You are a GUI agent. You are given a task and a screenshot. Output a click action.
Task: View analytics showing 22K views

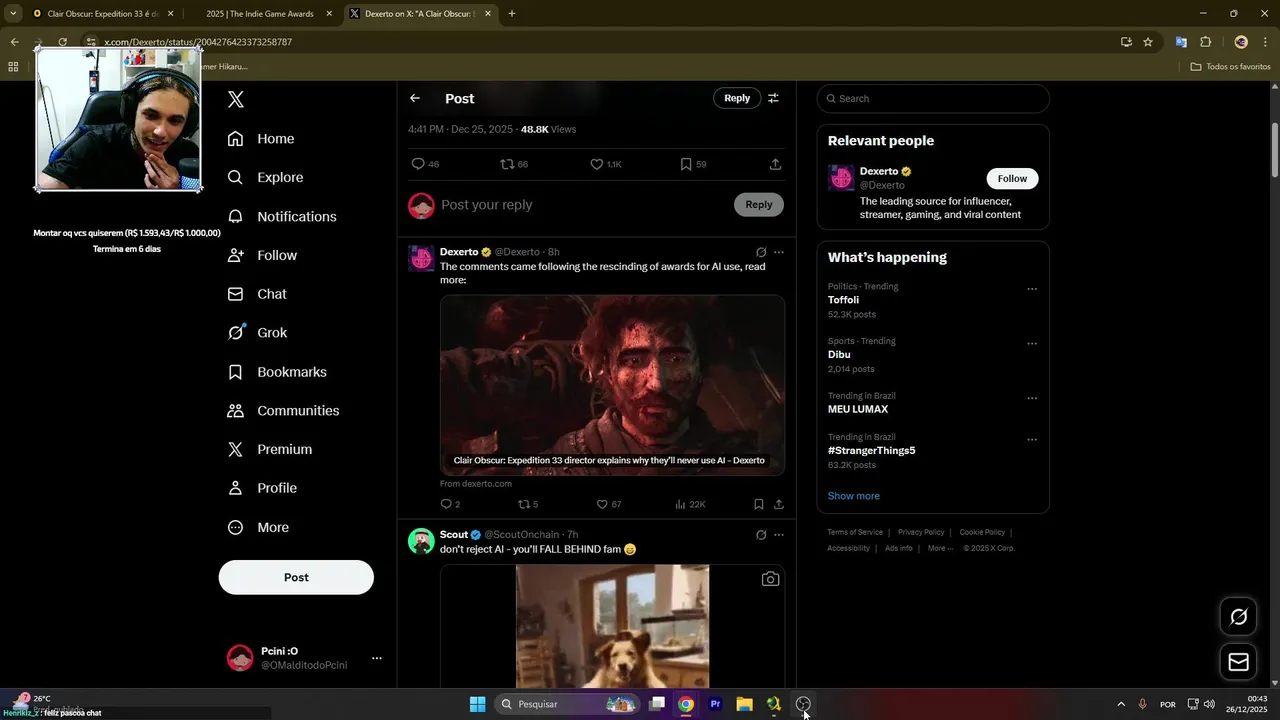pos(690,504)
